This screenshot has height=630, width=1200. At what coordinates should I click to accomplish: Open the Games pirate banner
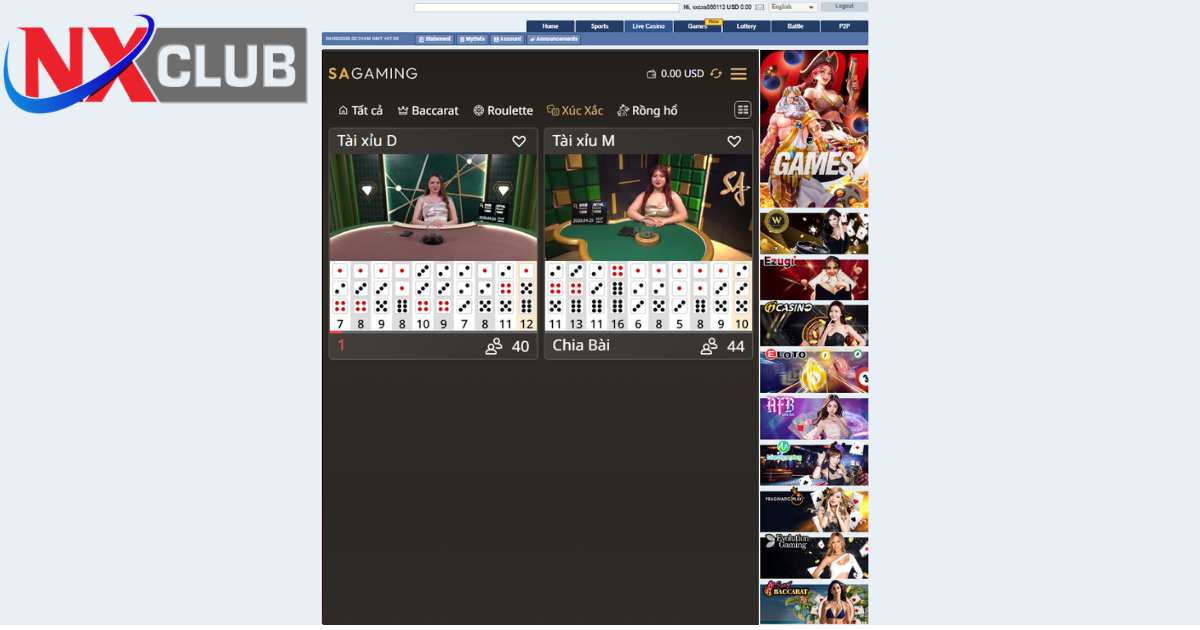coord(814,129)
